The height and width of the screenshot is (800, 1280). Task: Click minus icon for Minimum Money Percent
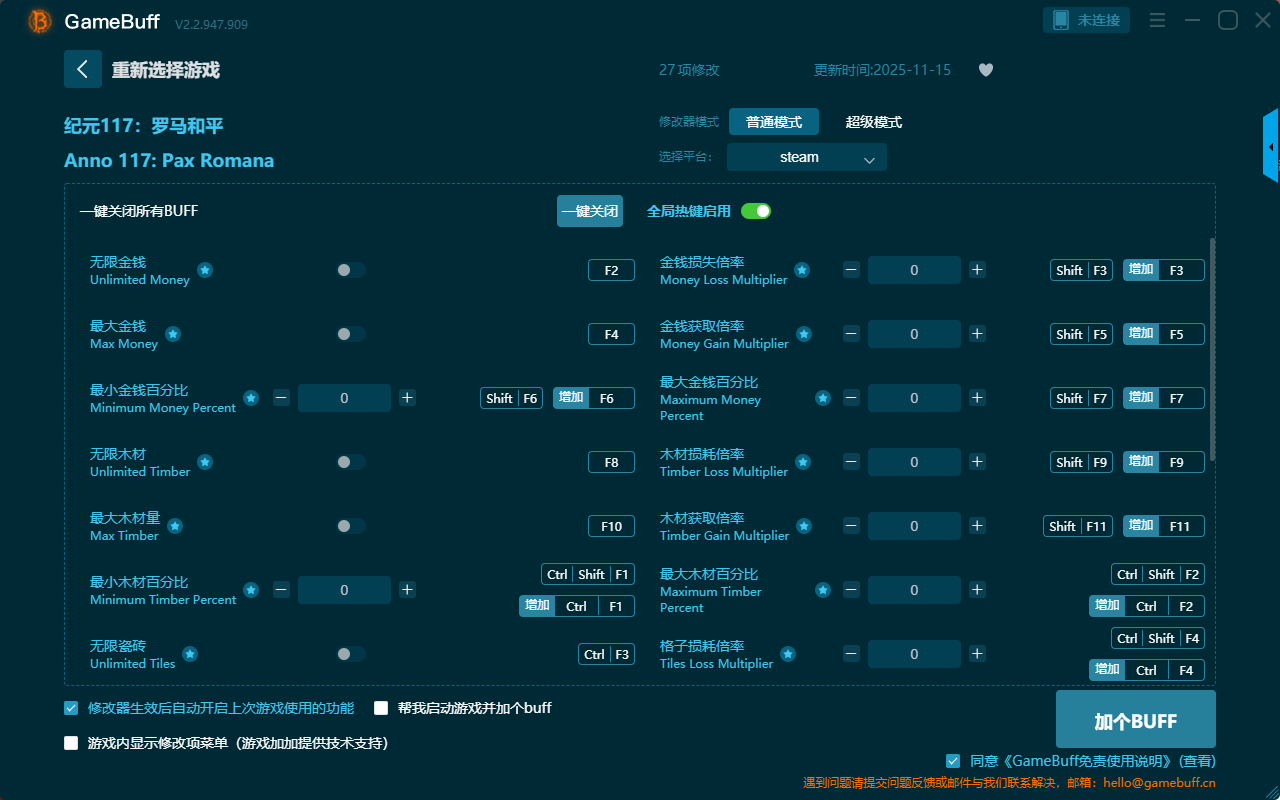281,398
